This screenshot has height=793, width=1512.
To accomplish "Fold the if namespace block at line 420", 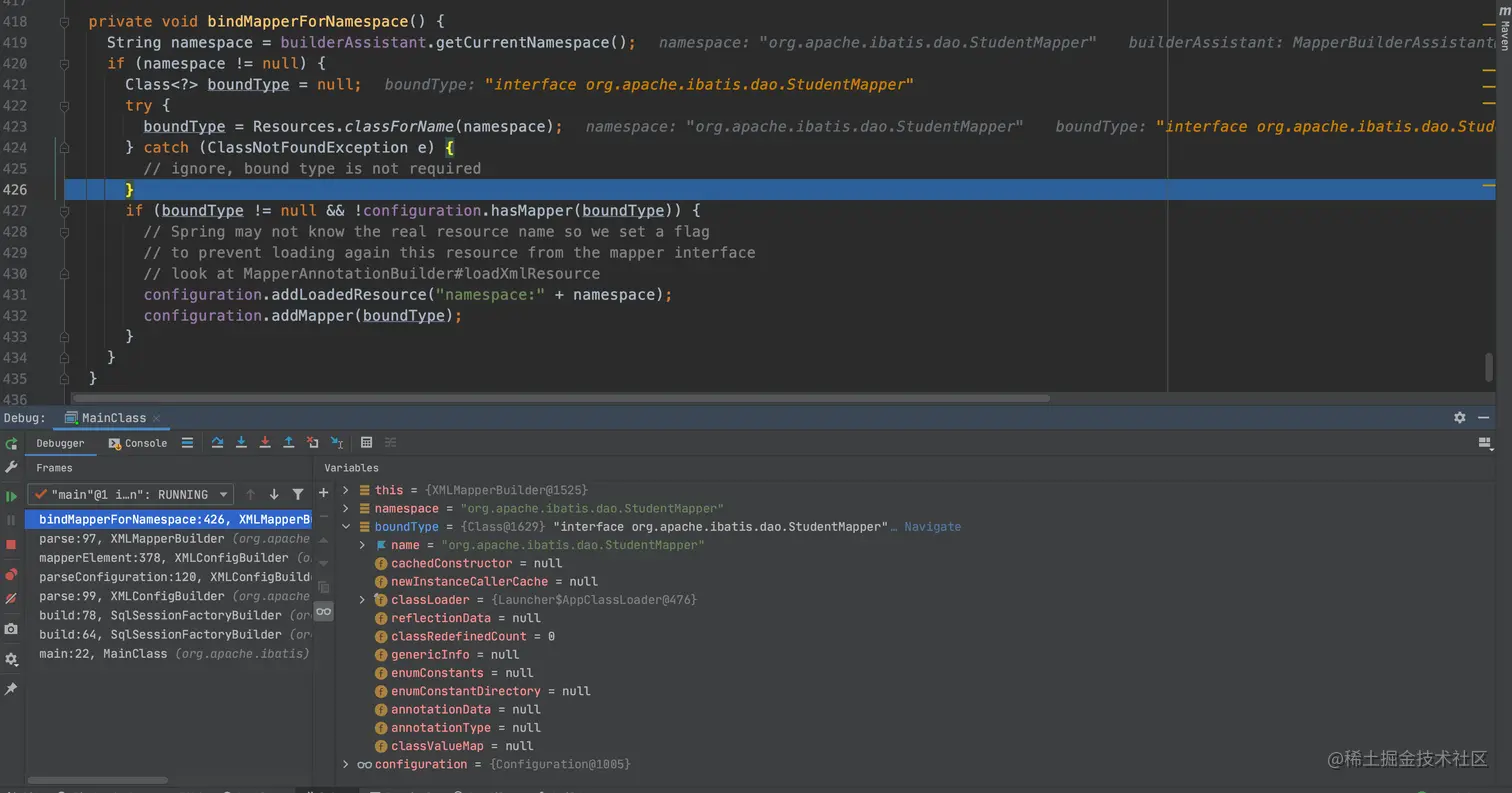I will pos(64,63).
